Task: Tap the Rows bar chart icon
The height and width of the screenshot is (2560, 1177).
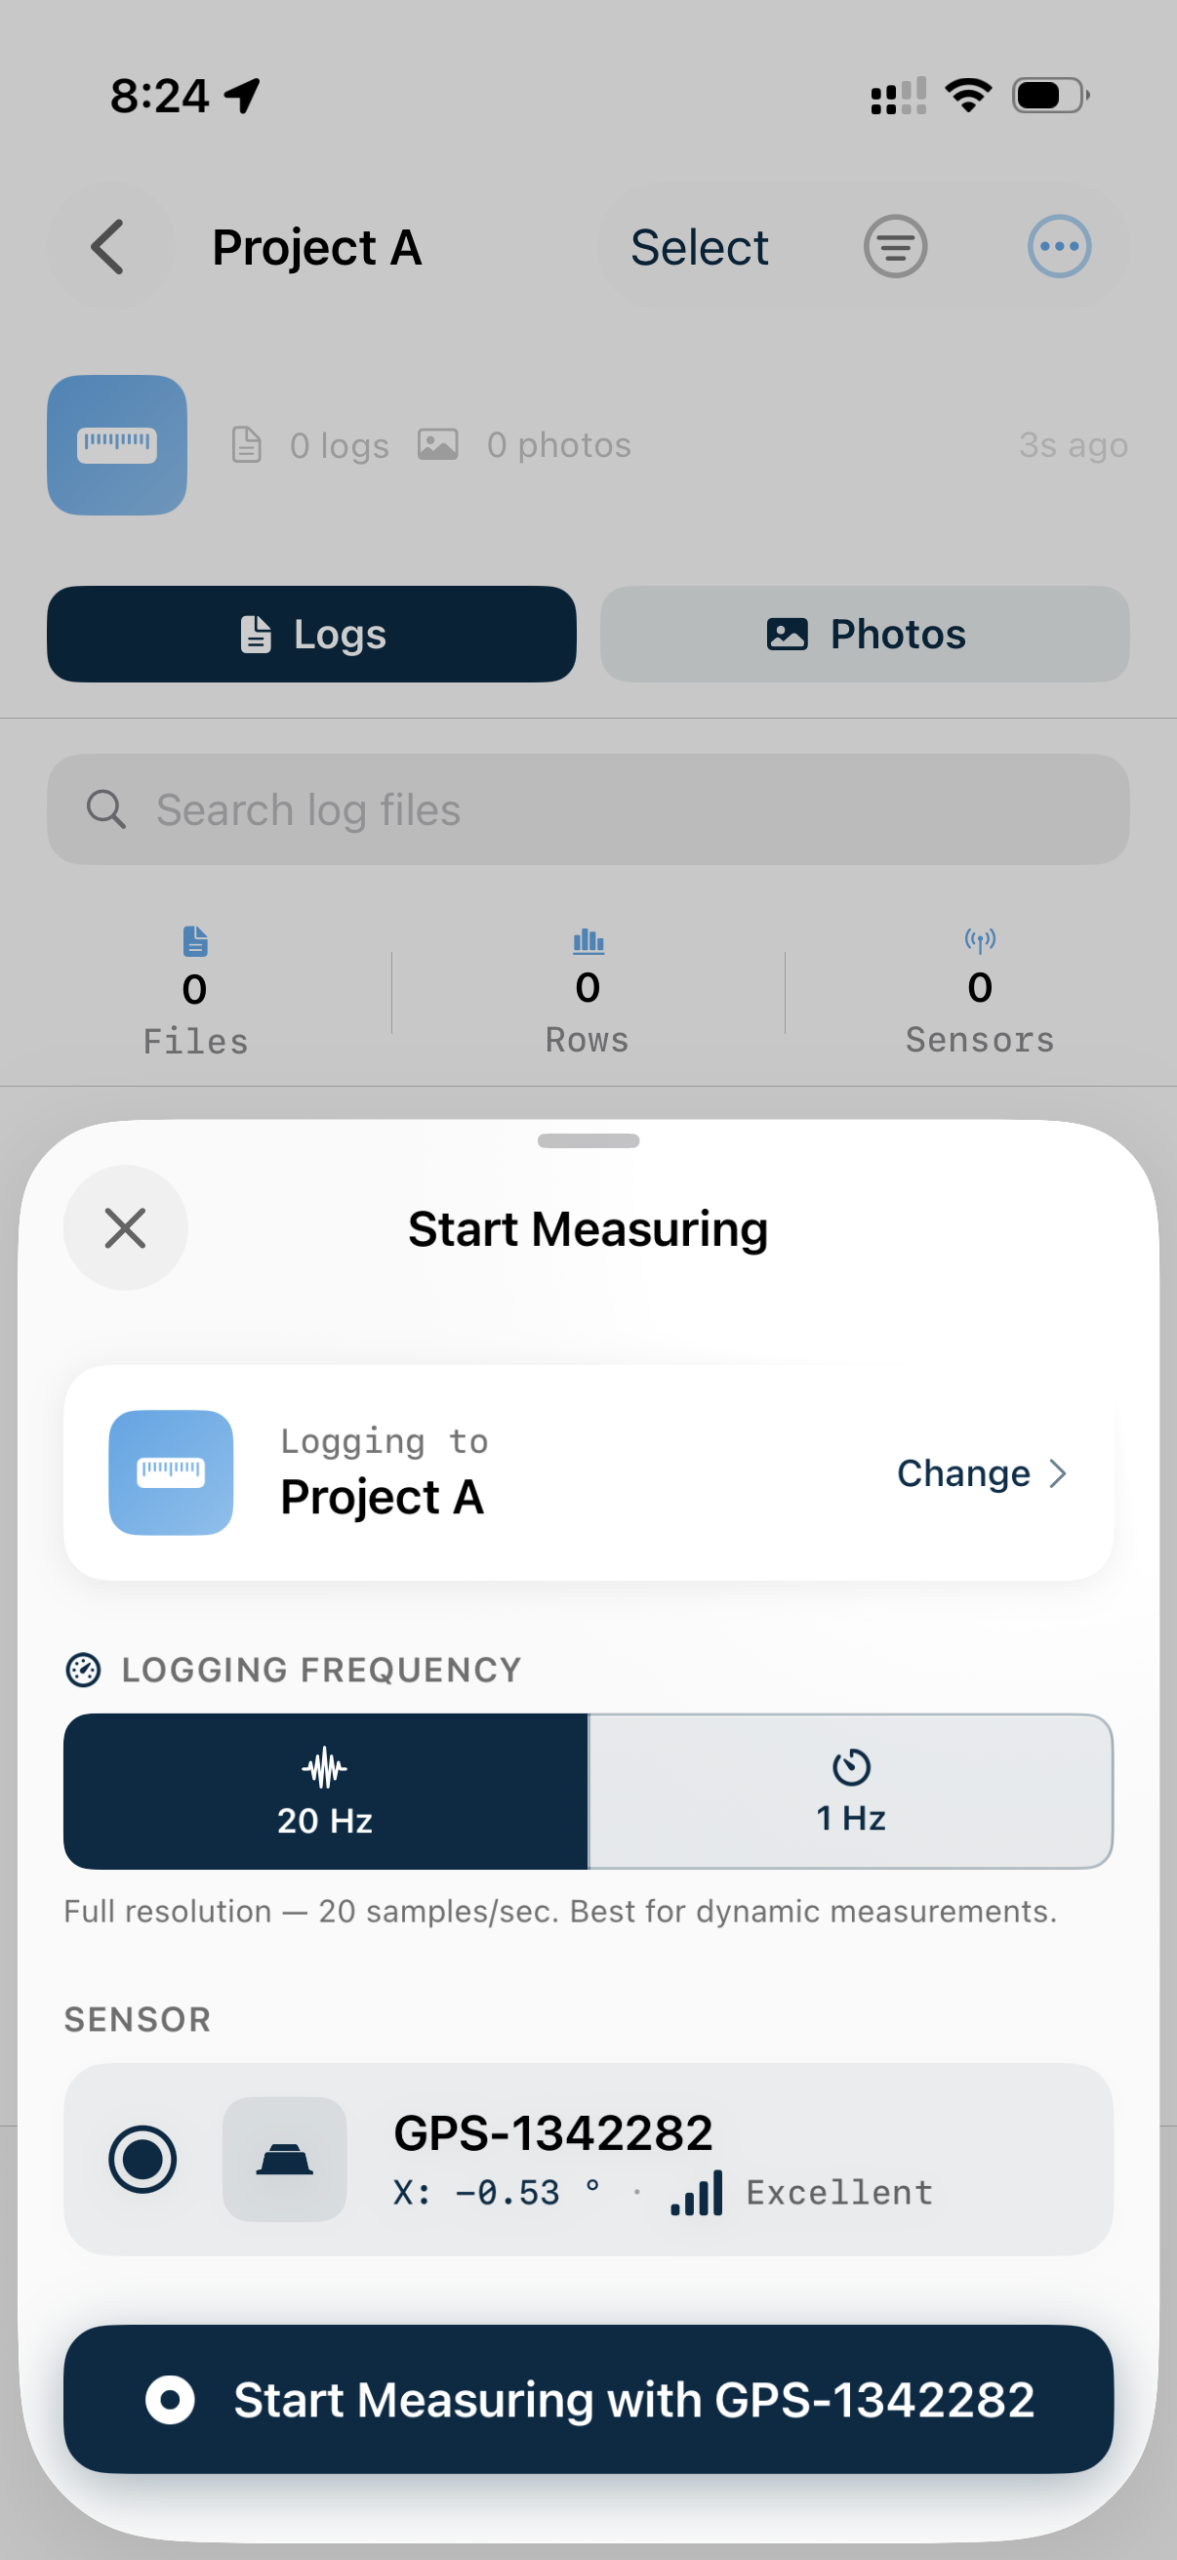Action: coord(588,941)
